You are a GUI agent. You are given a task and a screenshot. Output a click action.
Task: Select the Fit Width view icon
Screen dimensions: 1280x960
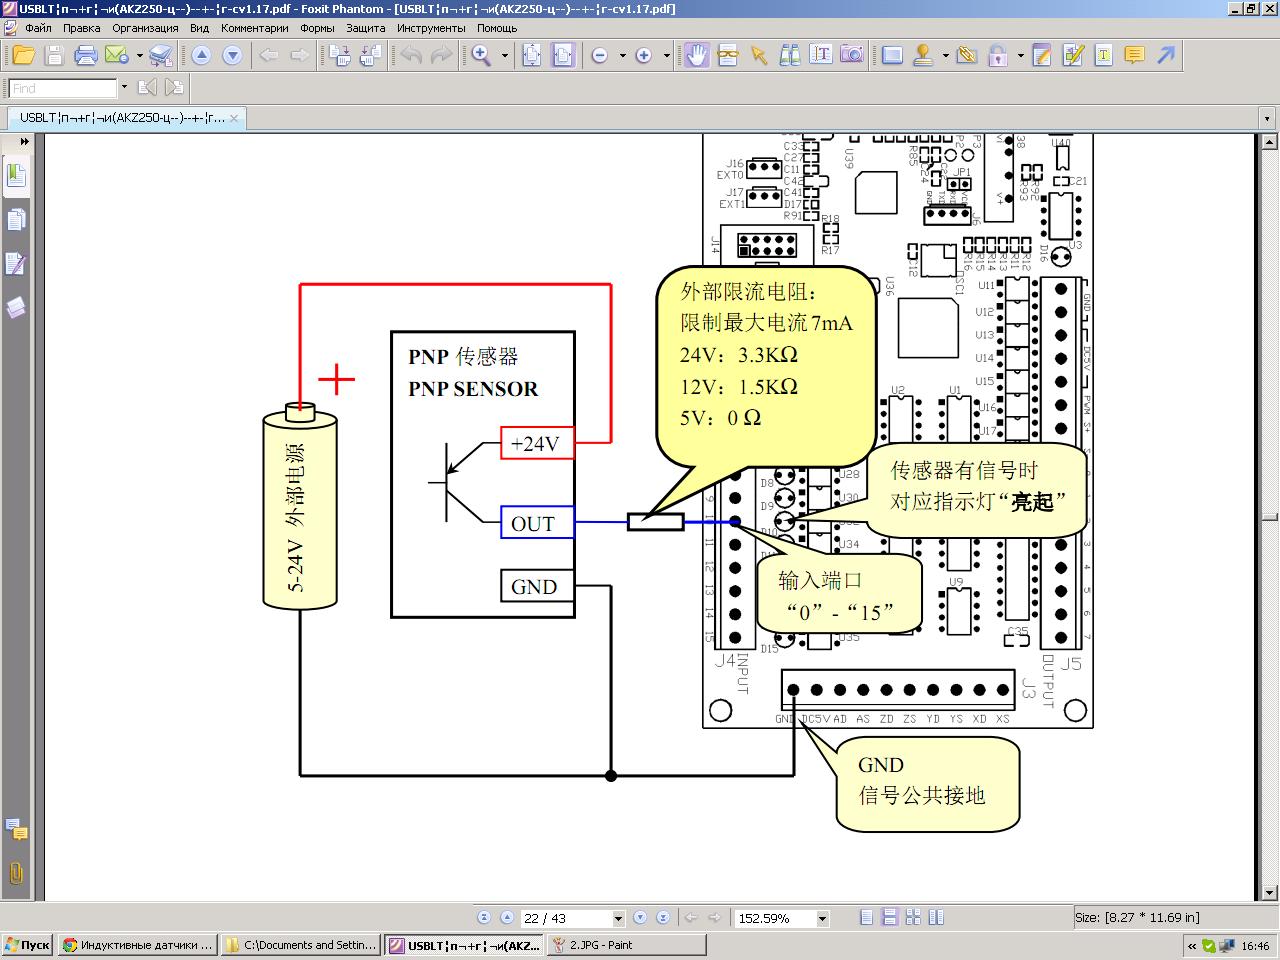pyautogui.click(x=563, y=55)
